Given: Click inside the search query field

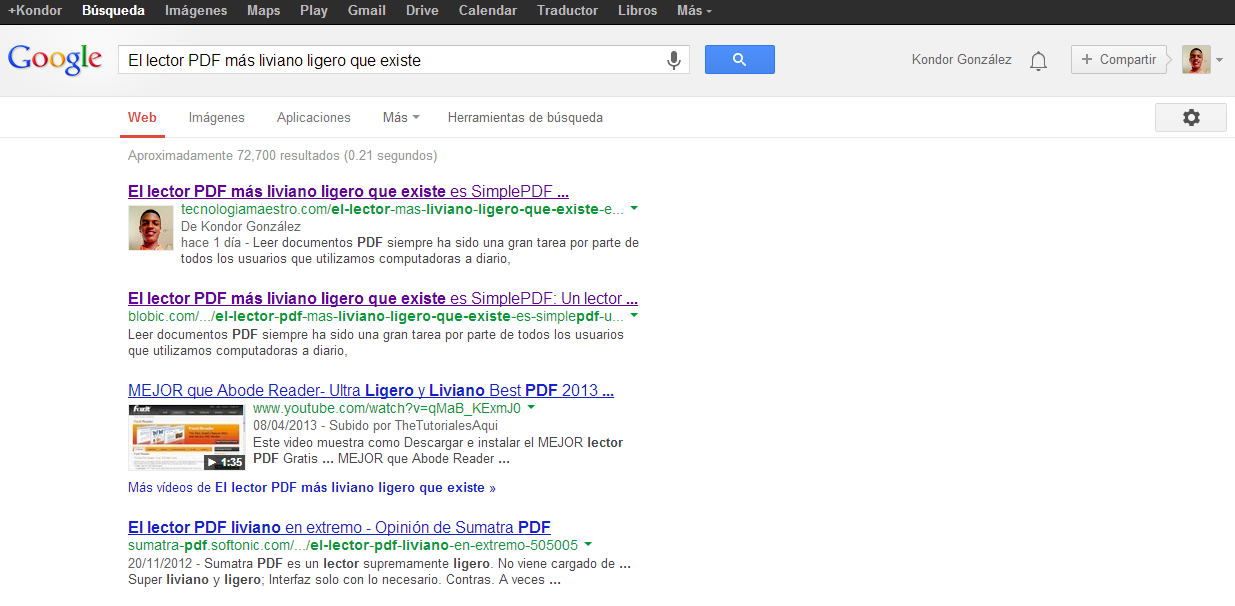Looking at the screenshot, I should 392,60.
